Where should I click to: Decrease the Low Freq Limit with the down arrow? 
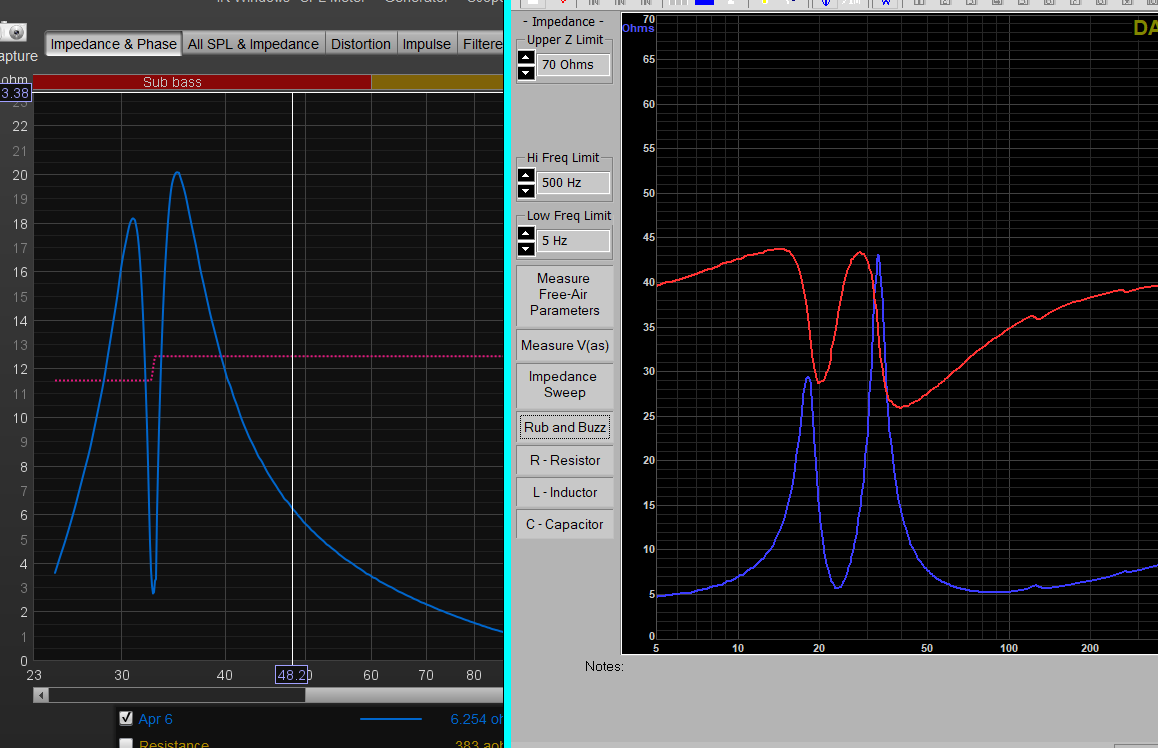pyautogui.click(x=526, y=248)
